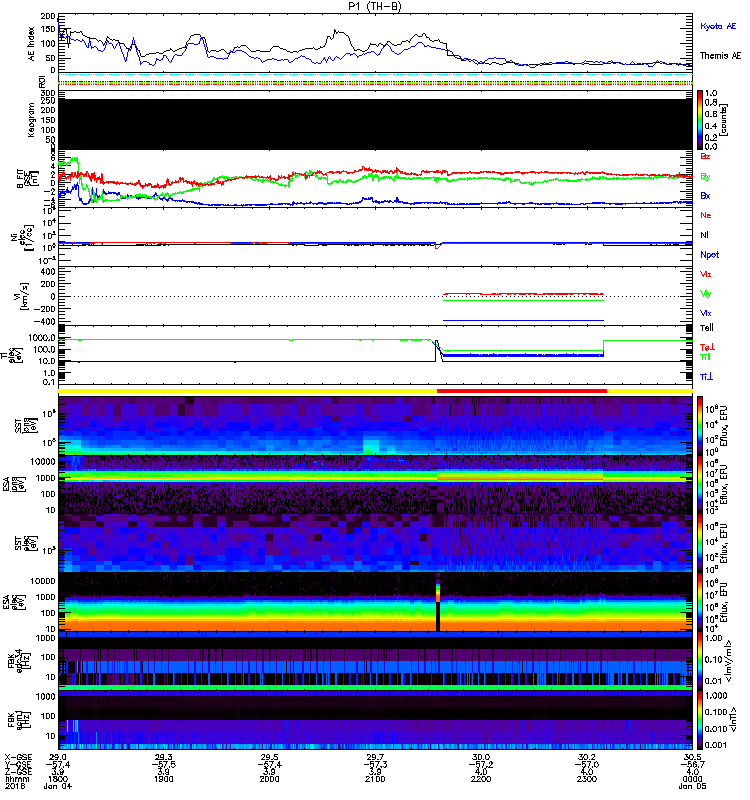The height and width of the screenshot is (800, 750).
Task: Click the Keogram counts color bar
Action: coord(700,120)
